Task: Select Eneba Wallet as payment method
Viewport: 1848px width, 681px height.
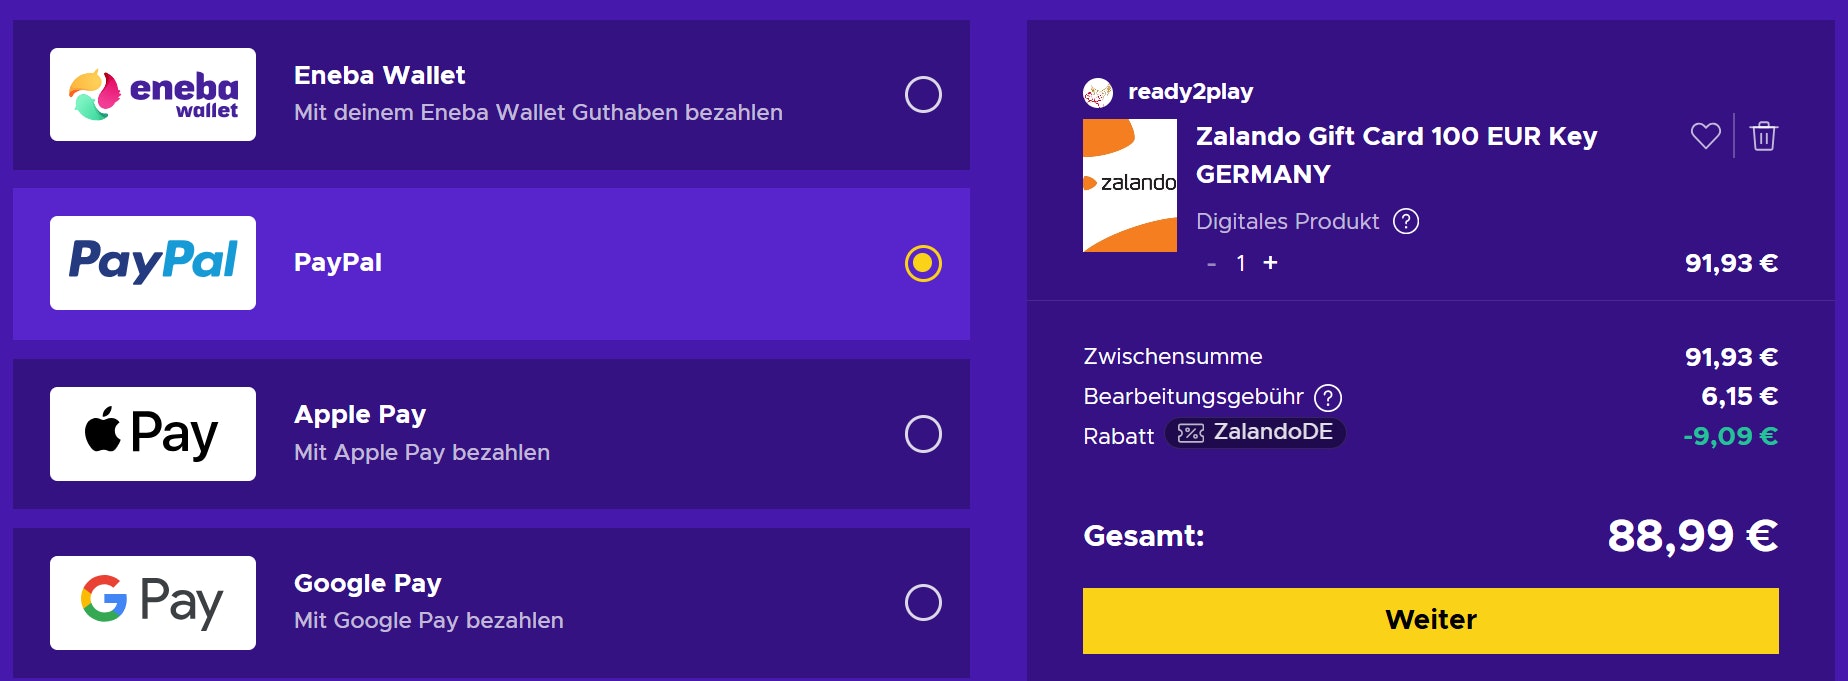Action: coord(923,94)
